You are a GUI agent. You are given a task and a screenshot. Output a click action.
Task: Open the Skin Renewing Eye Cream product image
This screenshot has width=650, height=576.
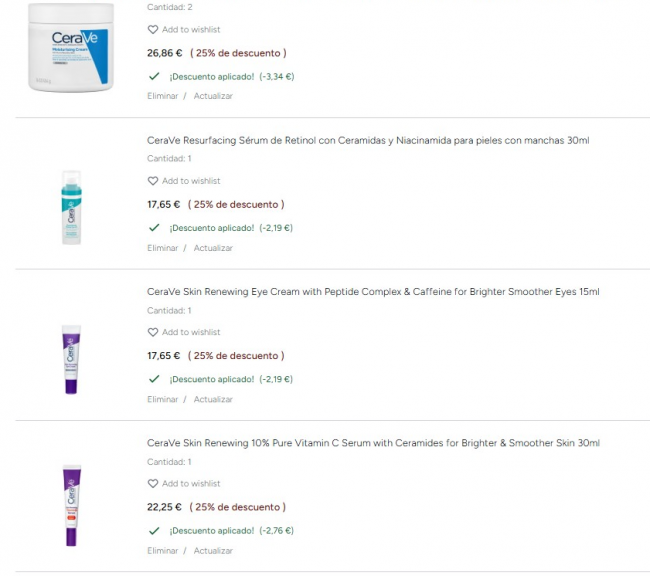[71, 358]
